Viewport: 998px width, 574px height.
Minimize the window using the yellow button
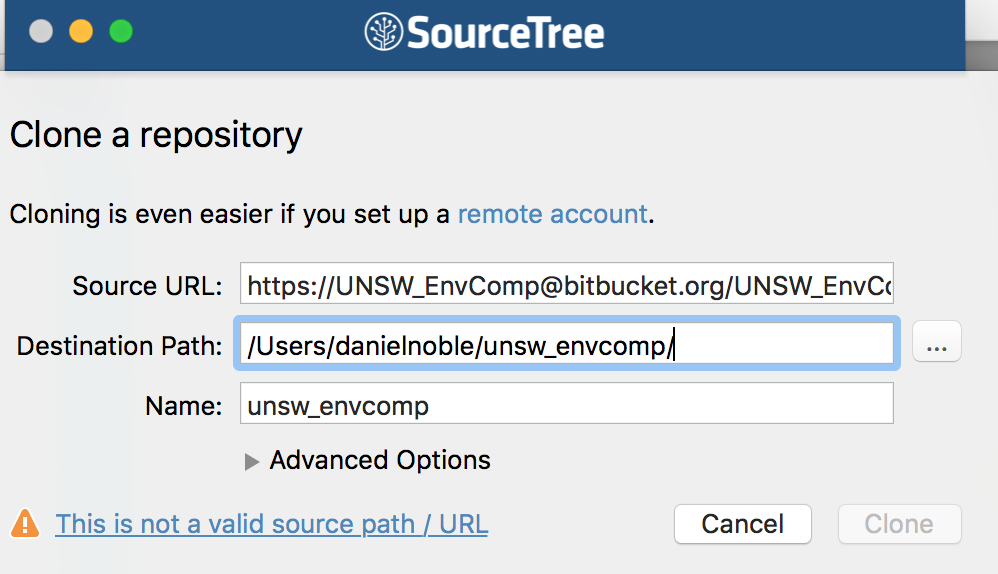click(x=81, y=31)
